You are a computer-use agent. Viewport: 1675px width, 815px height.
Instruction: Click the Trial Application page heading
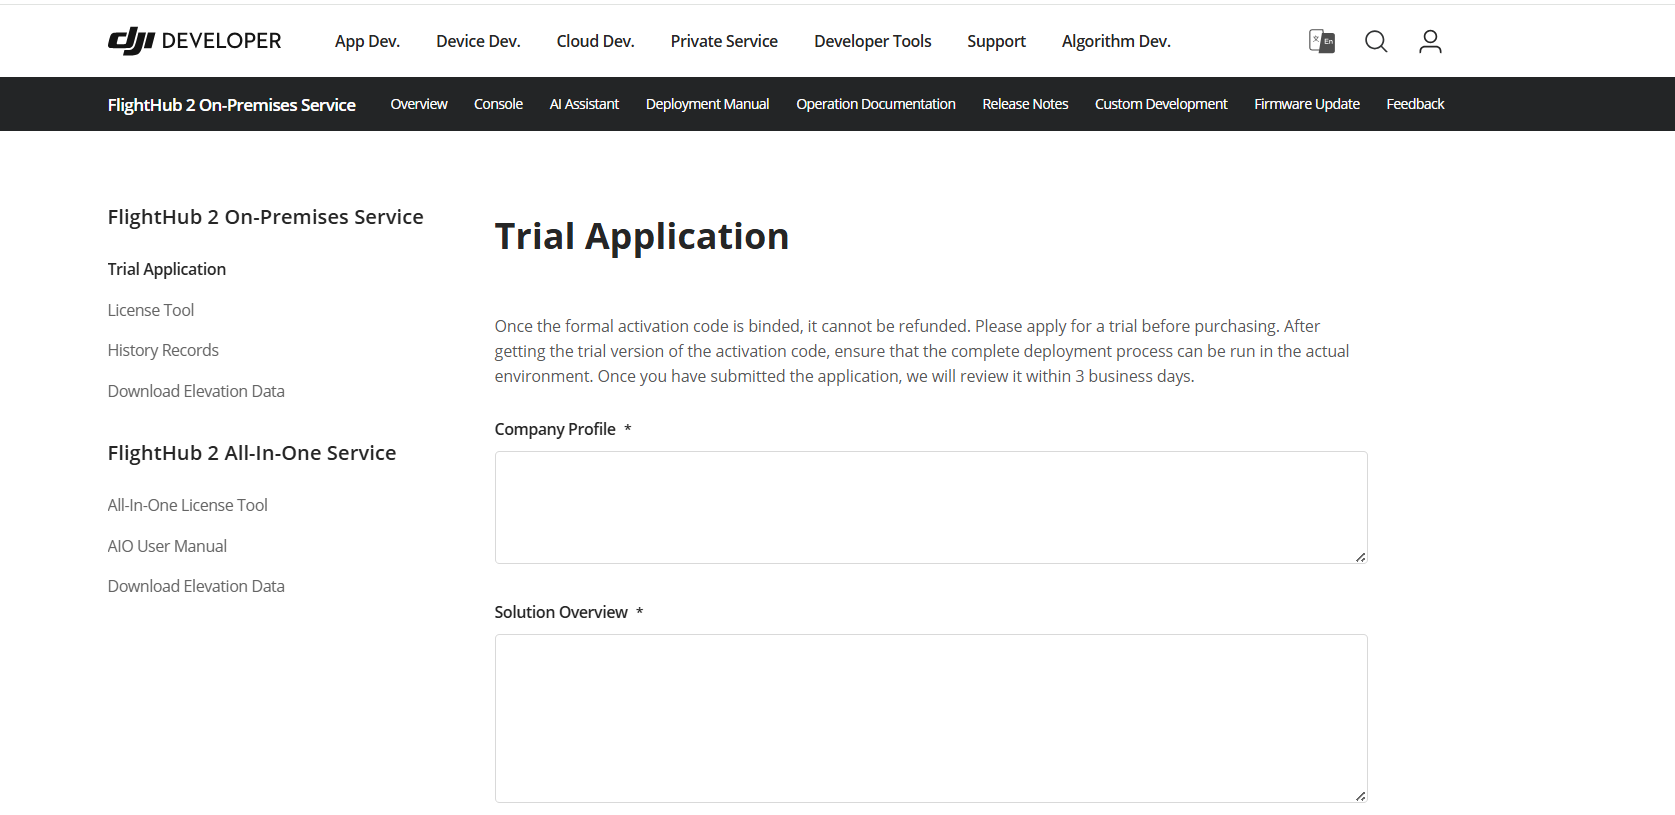click(x=642, y=237)
